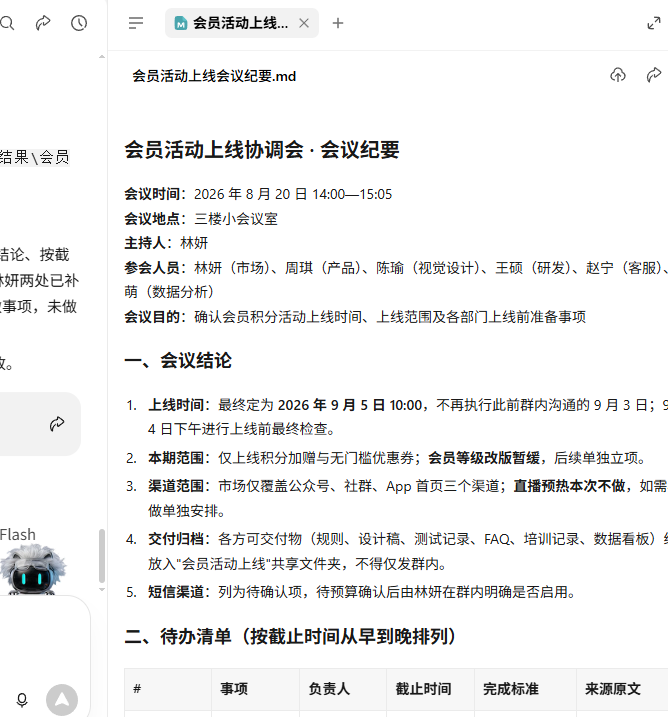Screen dimensions: 668x717
Task: Open the history clock icon
Action: point(79,23)
